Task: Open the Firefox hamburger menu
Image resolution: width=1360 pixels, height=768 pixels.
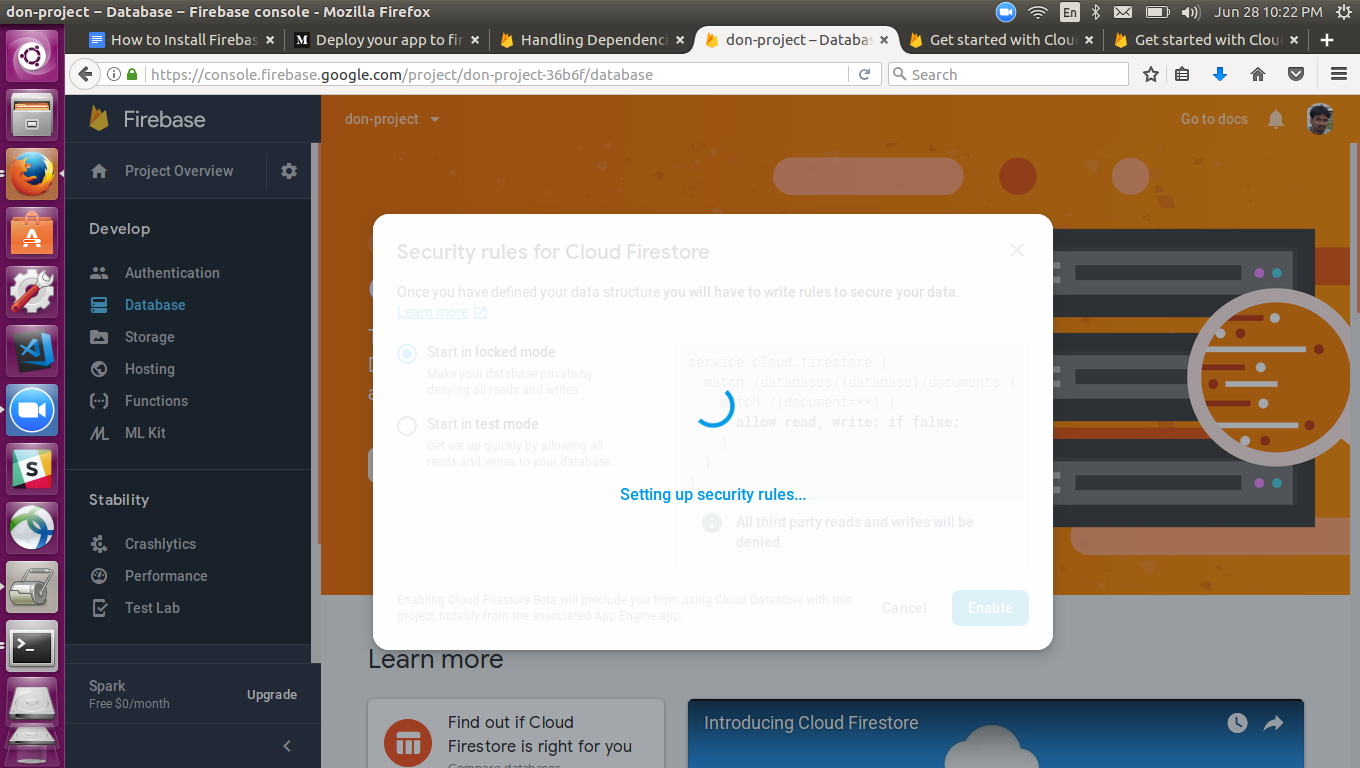Action: tap(1338, 74)
